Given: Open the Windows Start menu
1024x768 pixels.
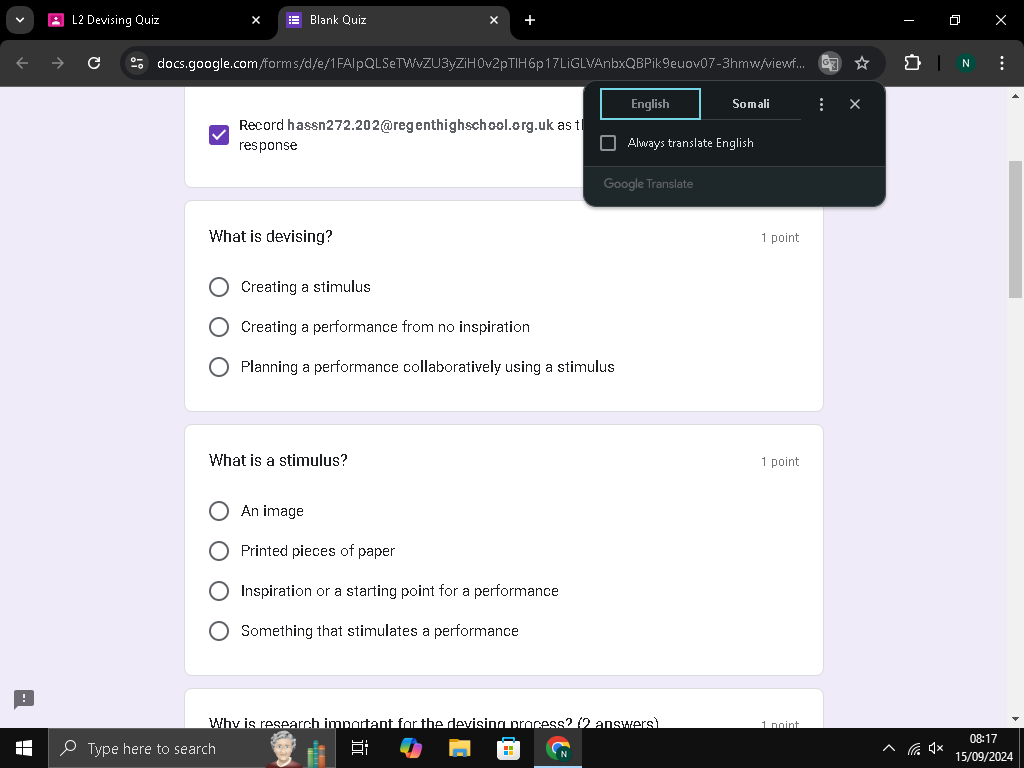Looking at the screenshot, I should (24, 748).
